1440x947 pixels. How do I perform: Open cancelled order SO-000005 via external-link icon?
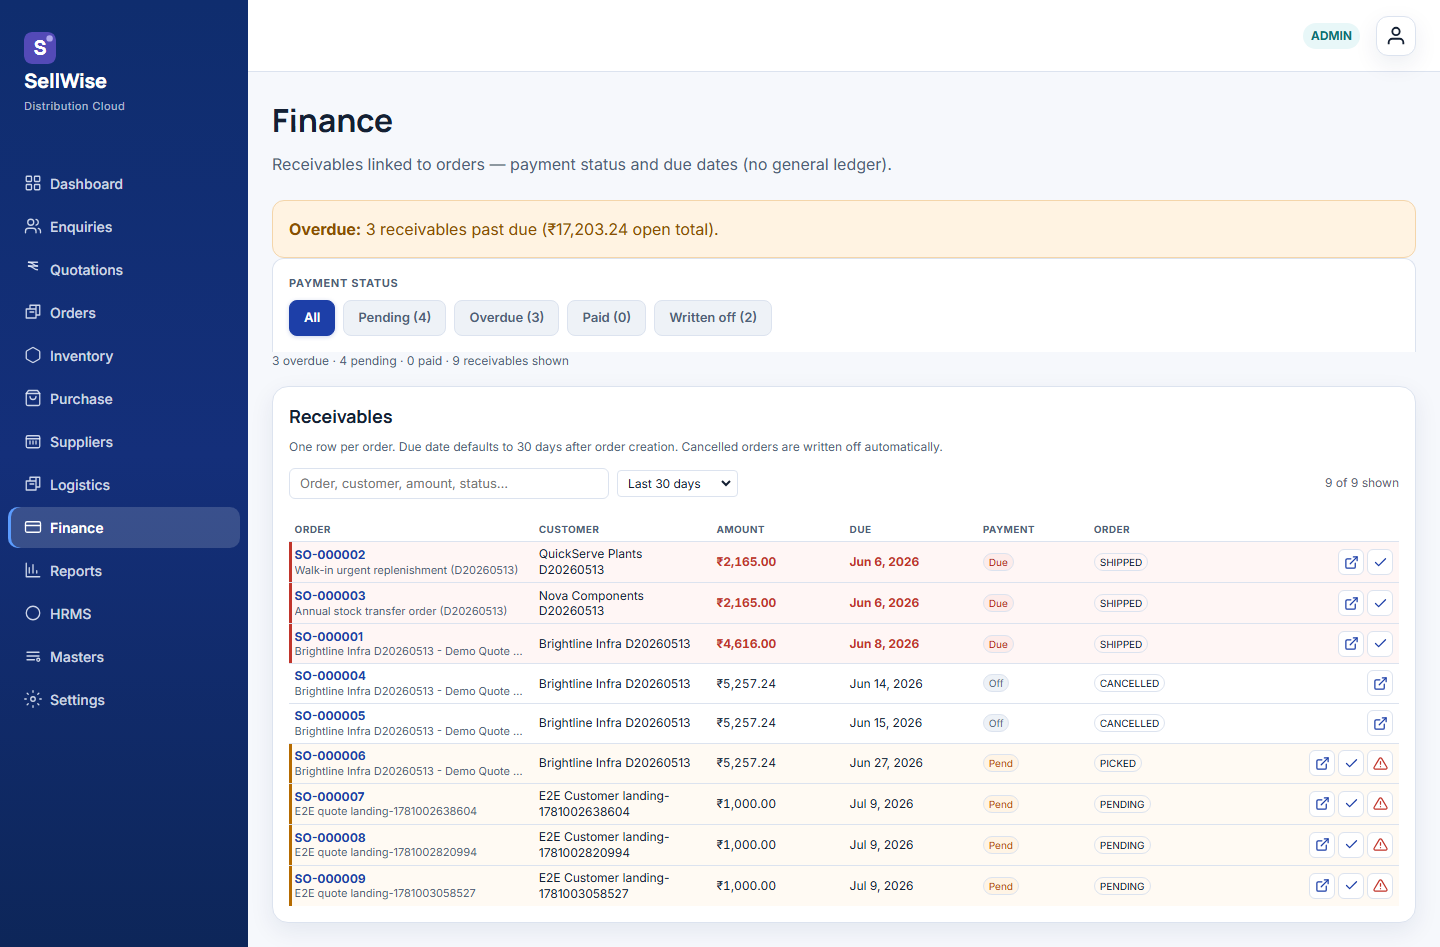click(x=1380, y=723)
